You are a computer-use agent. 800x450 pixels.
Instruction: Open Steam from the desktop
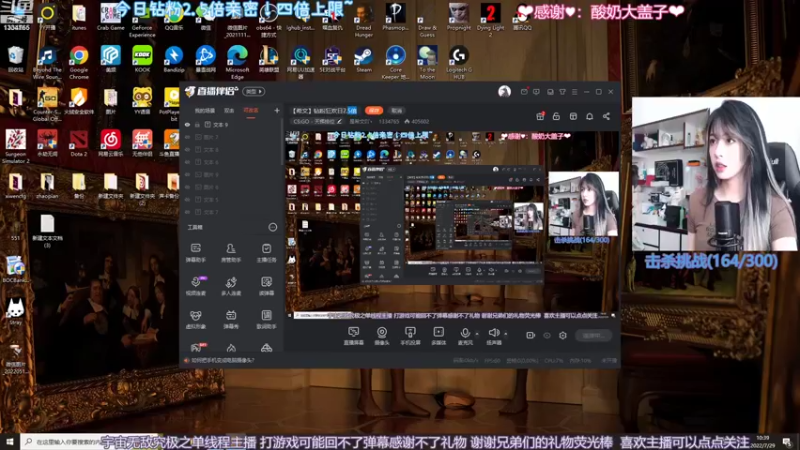coord(364,59)
